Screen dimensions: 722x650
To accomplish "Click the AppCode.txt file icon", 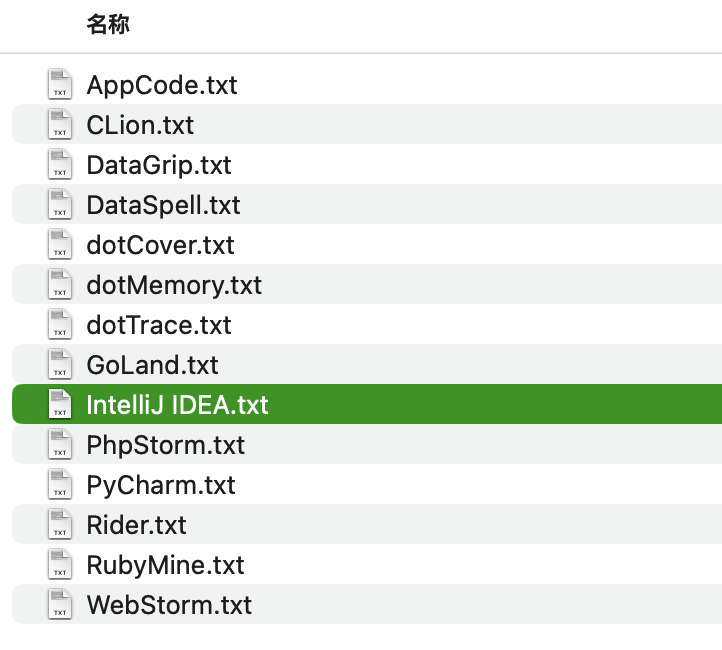I will 60,84.
